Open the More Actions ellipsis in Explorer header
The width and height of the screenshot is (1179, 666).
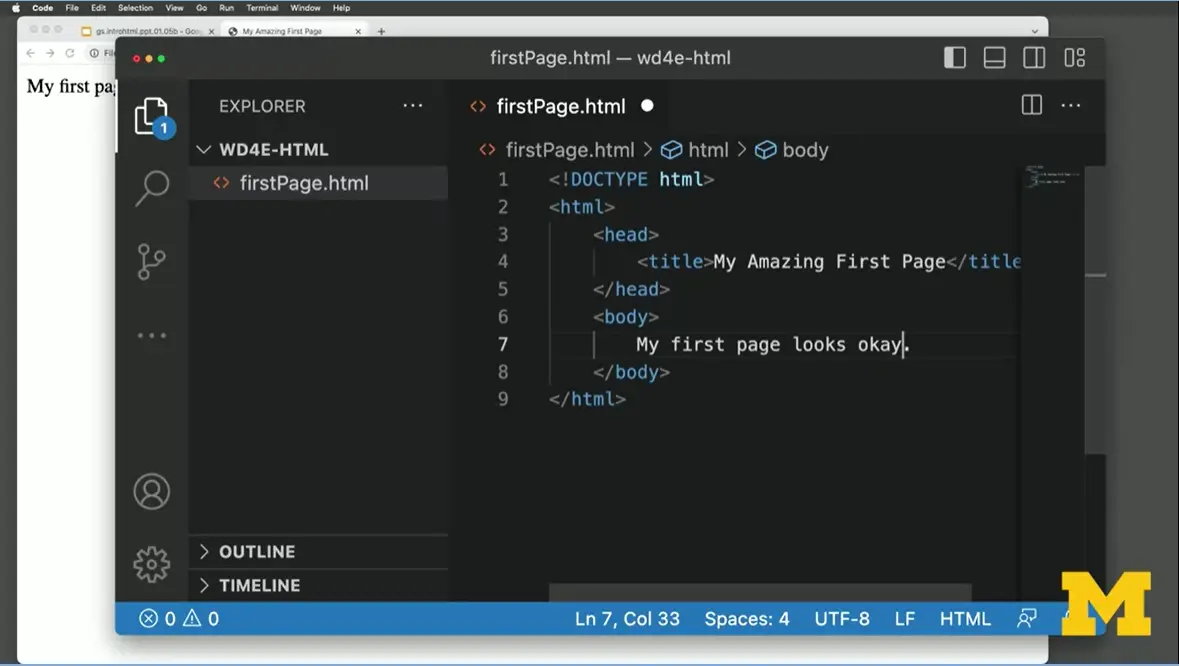413,106
